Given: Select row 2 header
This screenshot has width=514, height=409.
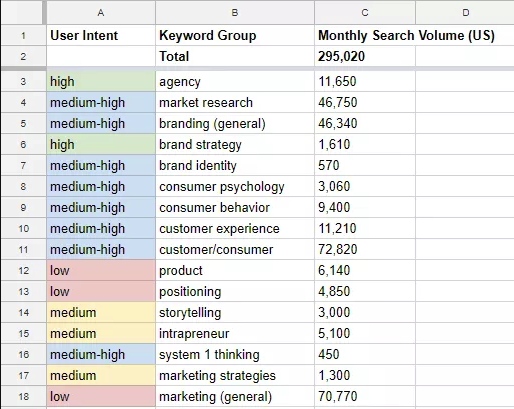Looking at the screenshot, I should 23,56.
